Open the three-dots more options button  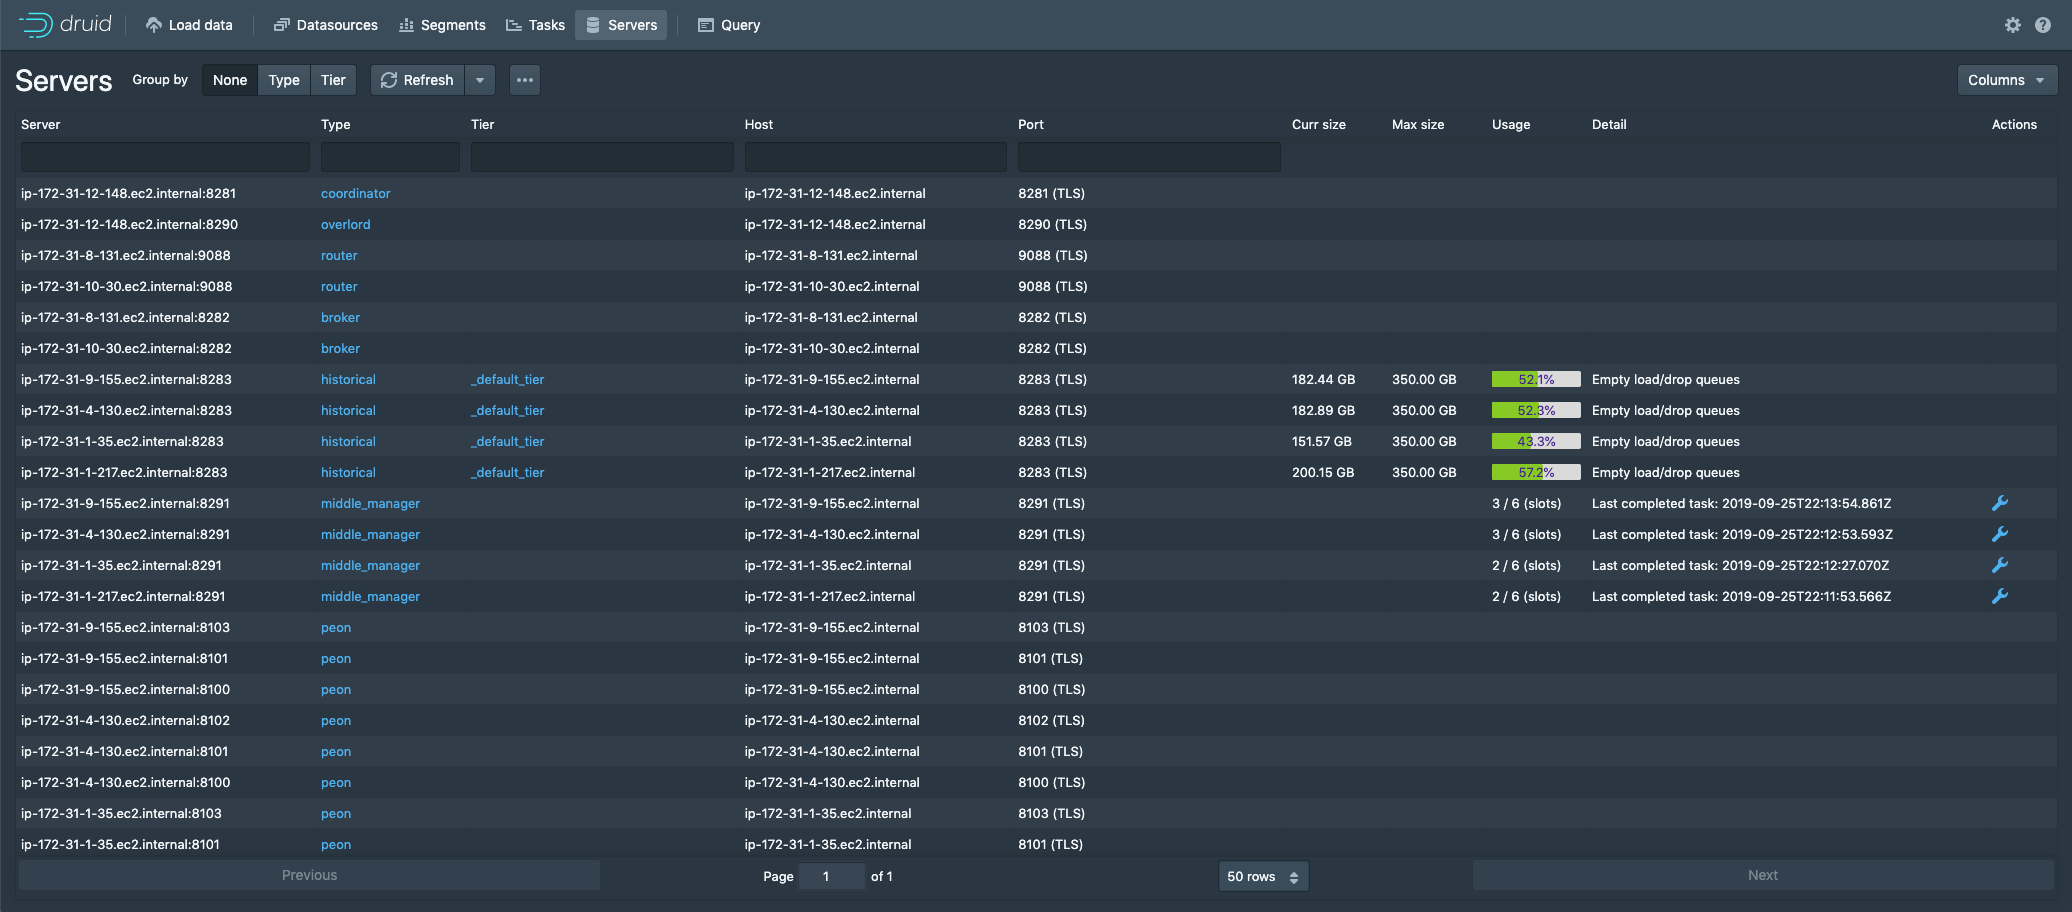coord(525,80)
